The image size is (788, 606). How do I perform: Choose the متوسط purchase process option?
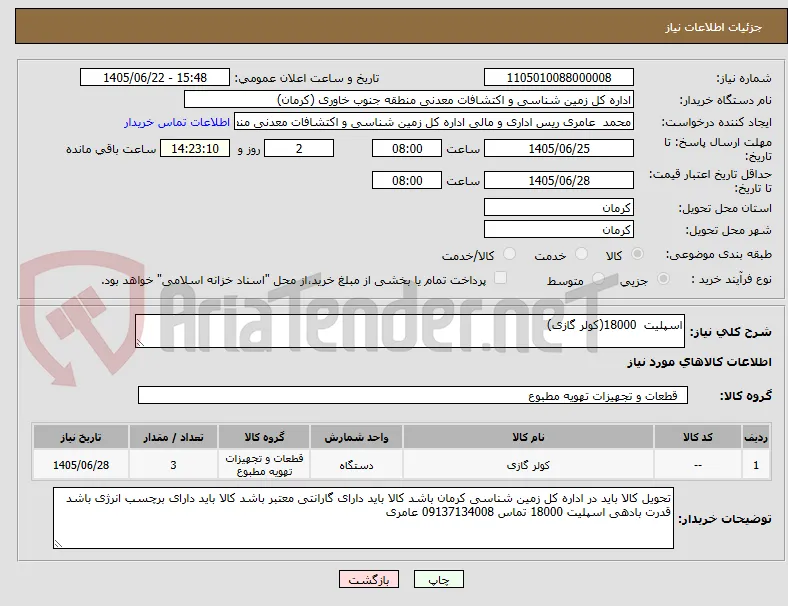pos(598,279)
